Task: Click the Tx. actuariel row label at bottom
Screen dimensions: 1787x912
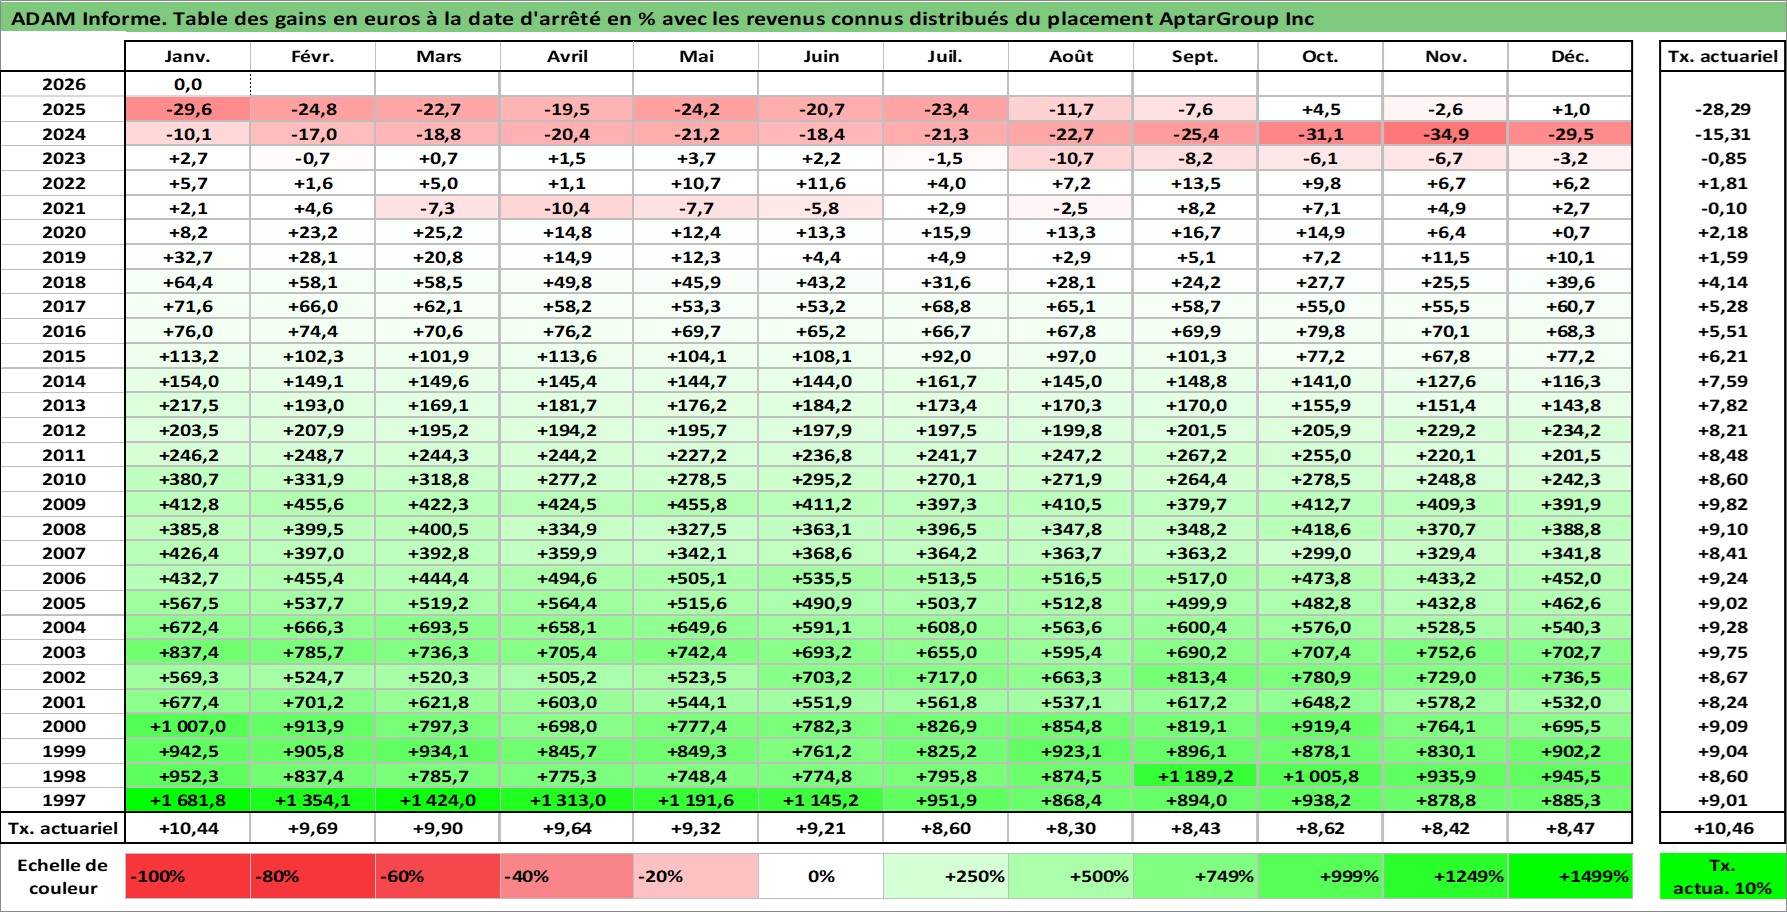Action: point(63,828)
